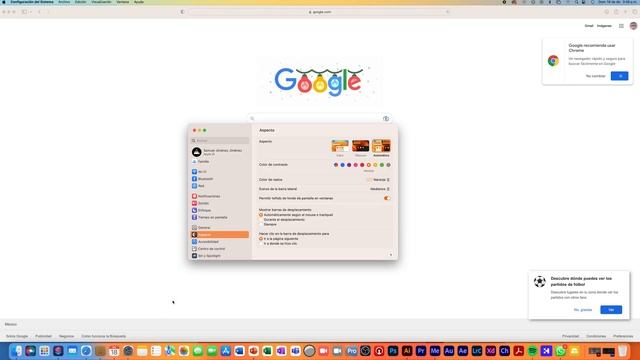Image resolution: width=640 pixels, height=360 pixels.
Task: Open Color de realce dropdown
Action: tap(378, 180)
